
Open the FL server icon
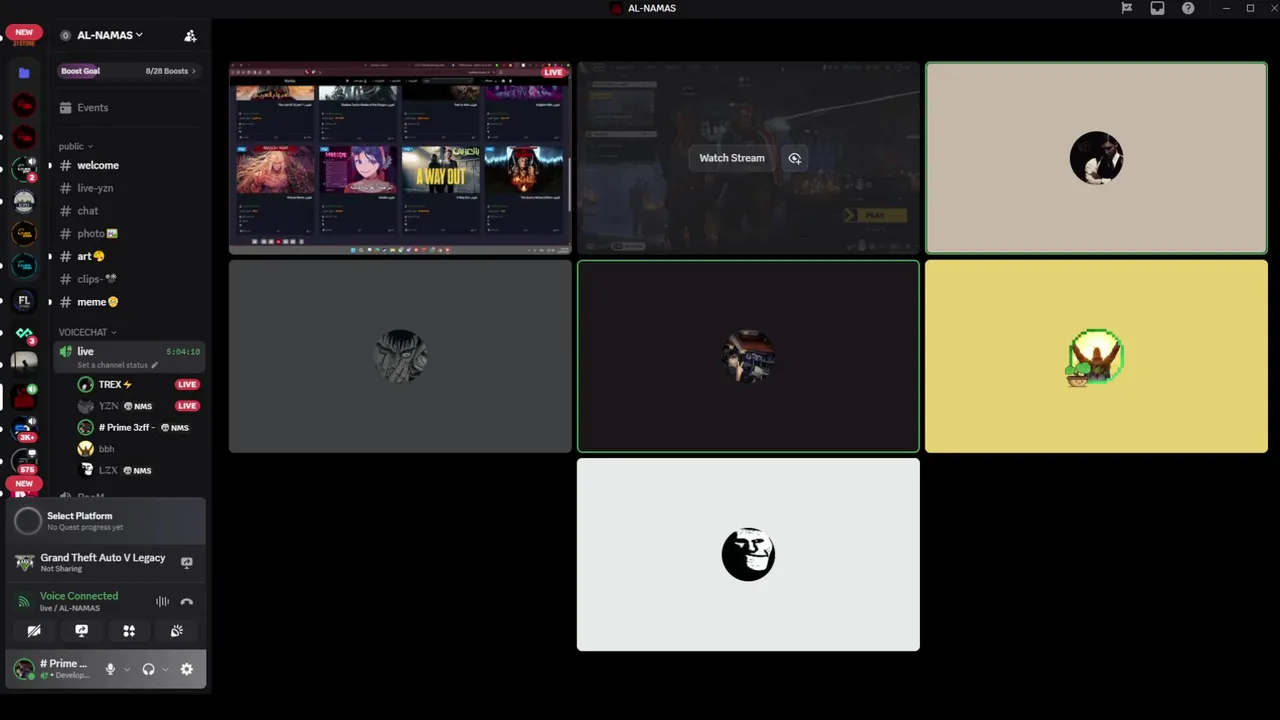(24, 300)
